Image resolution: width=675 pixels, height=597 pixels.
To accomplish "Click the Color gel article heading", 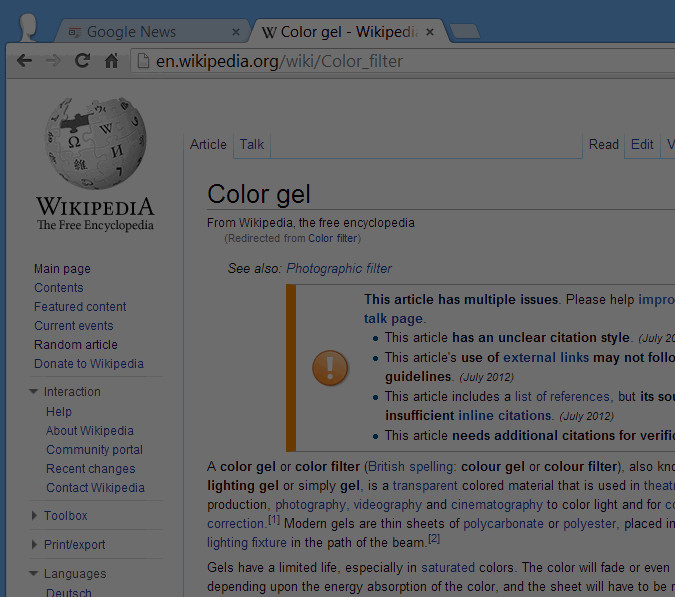I will 259,194.
